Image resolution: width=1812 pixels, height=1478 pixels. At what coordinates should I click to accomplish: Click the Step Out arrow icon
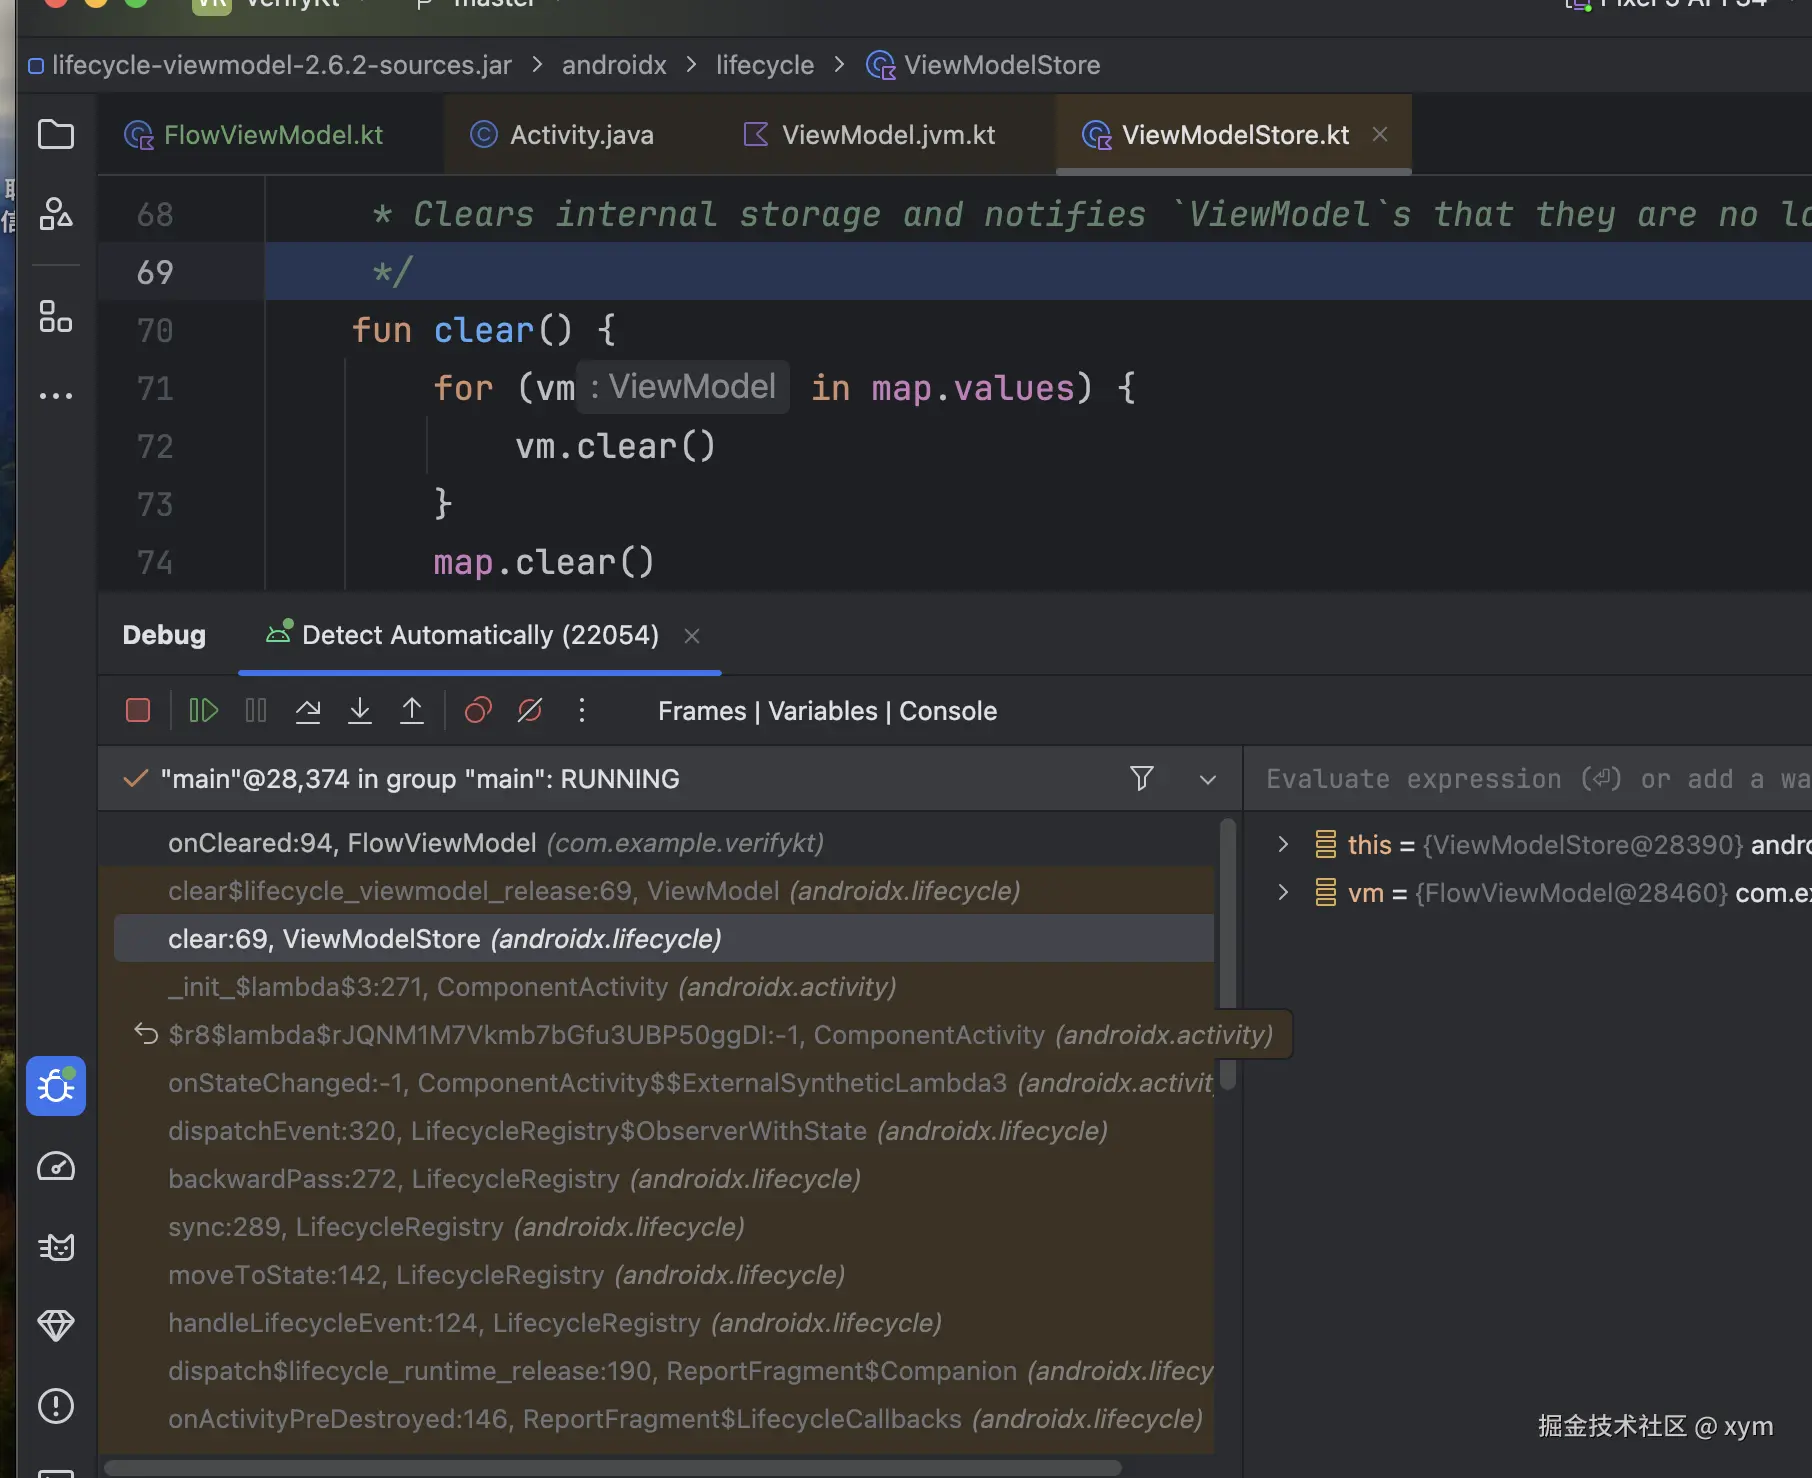pos(412,711)
